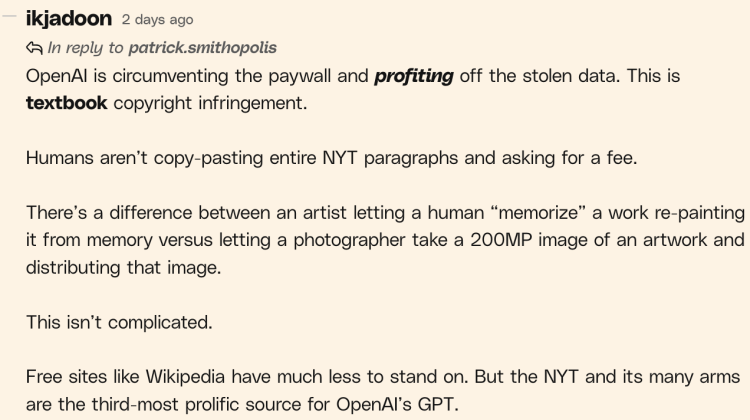Click the reply arrow icon

coord(34,48)
